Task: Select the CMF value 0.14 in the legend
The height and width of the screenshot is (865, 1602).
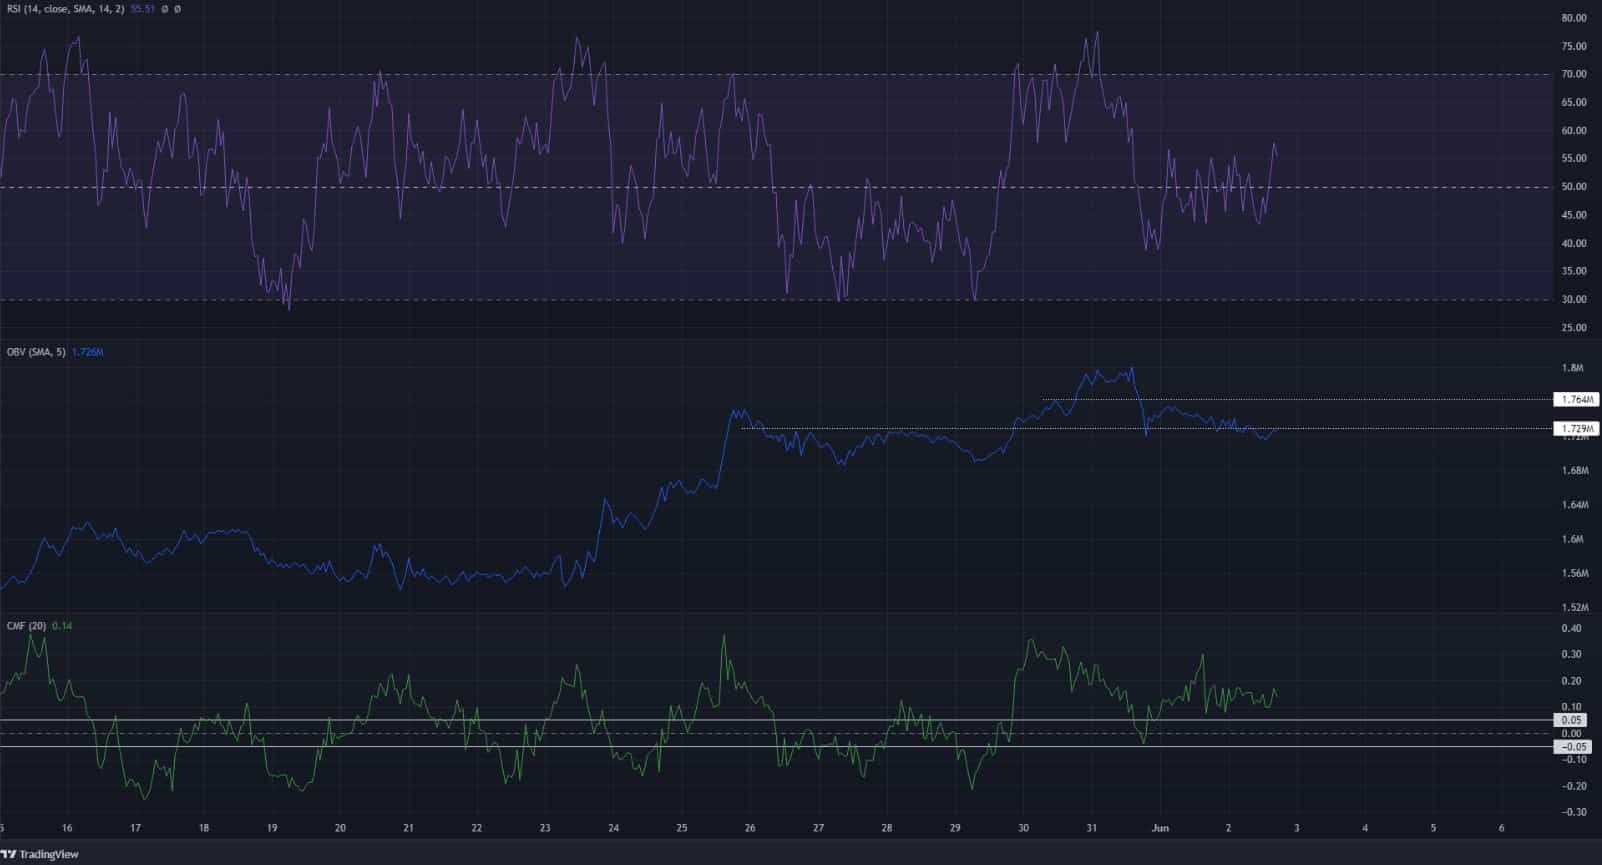Action: coord(62,626)
